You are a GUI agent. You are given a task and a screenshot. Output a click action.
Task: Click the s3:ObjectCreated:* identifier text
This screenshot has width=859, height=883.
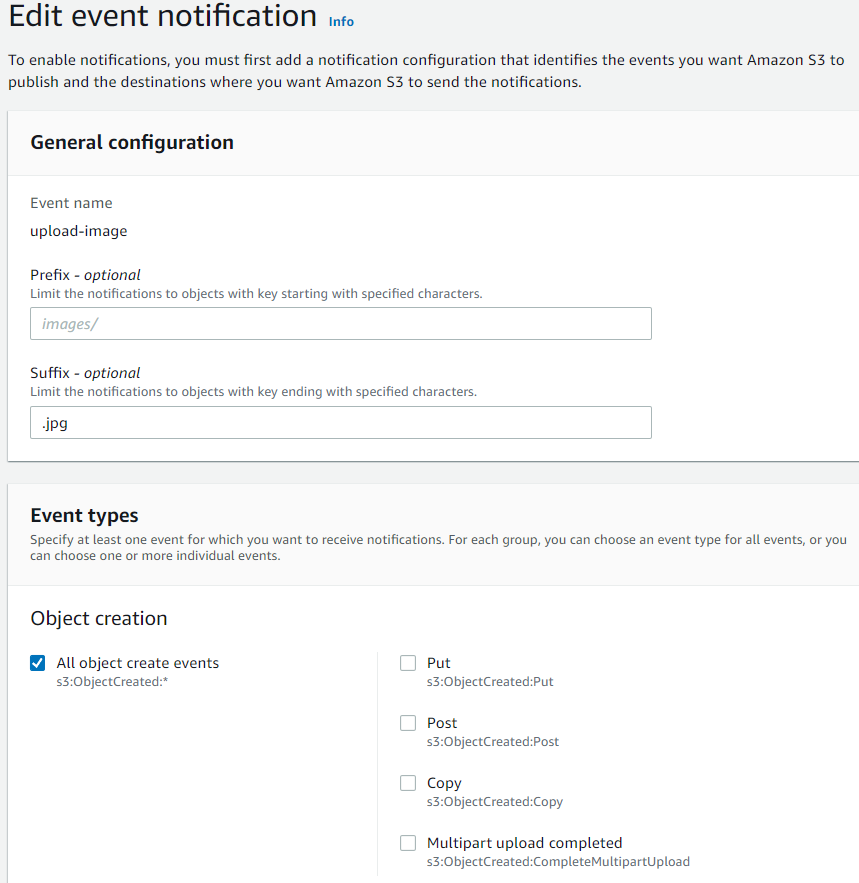[112, 681]
